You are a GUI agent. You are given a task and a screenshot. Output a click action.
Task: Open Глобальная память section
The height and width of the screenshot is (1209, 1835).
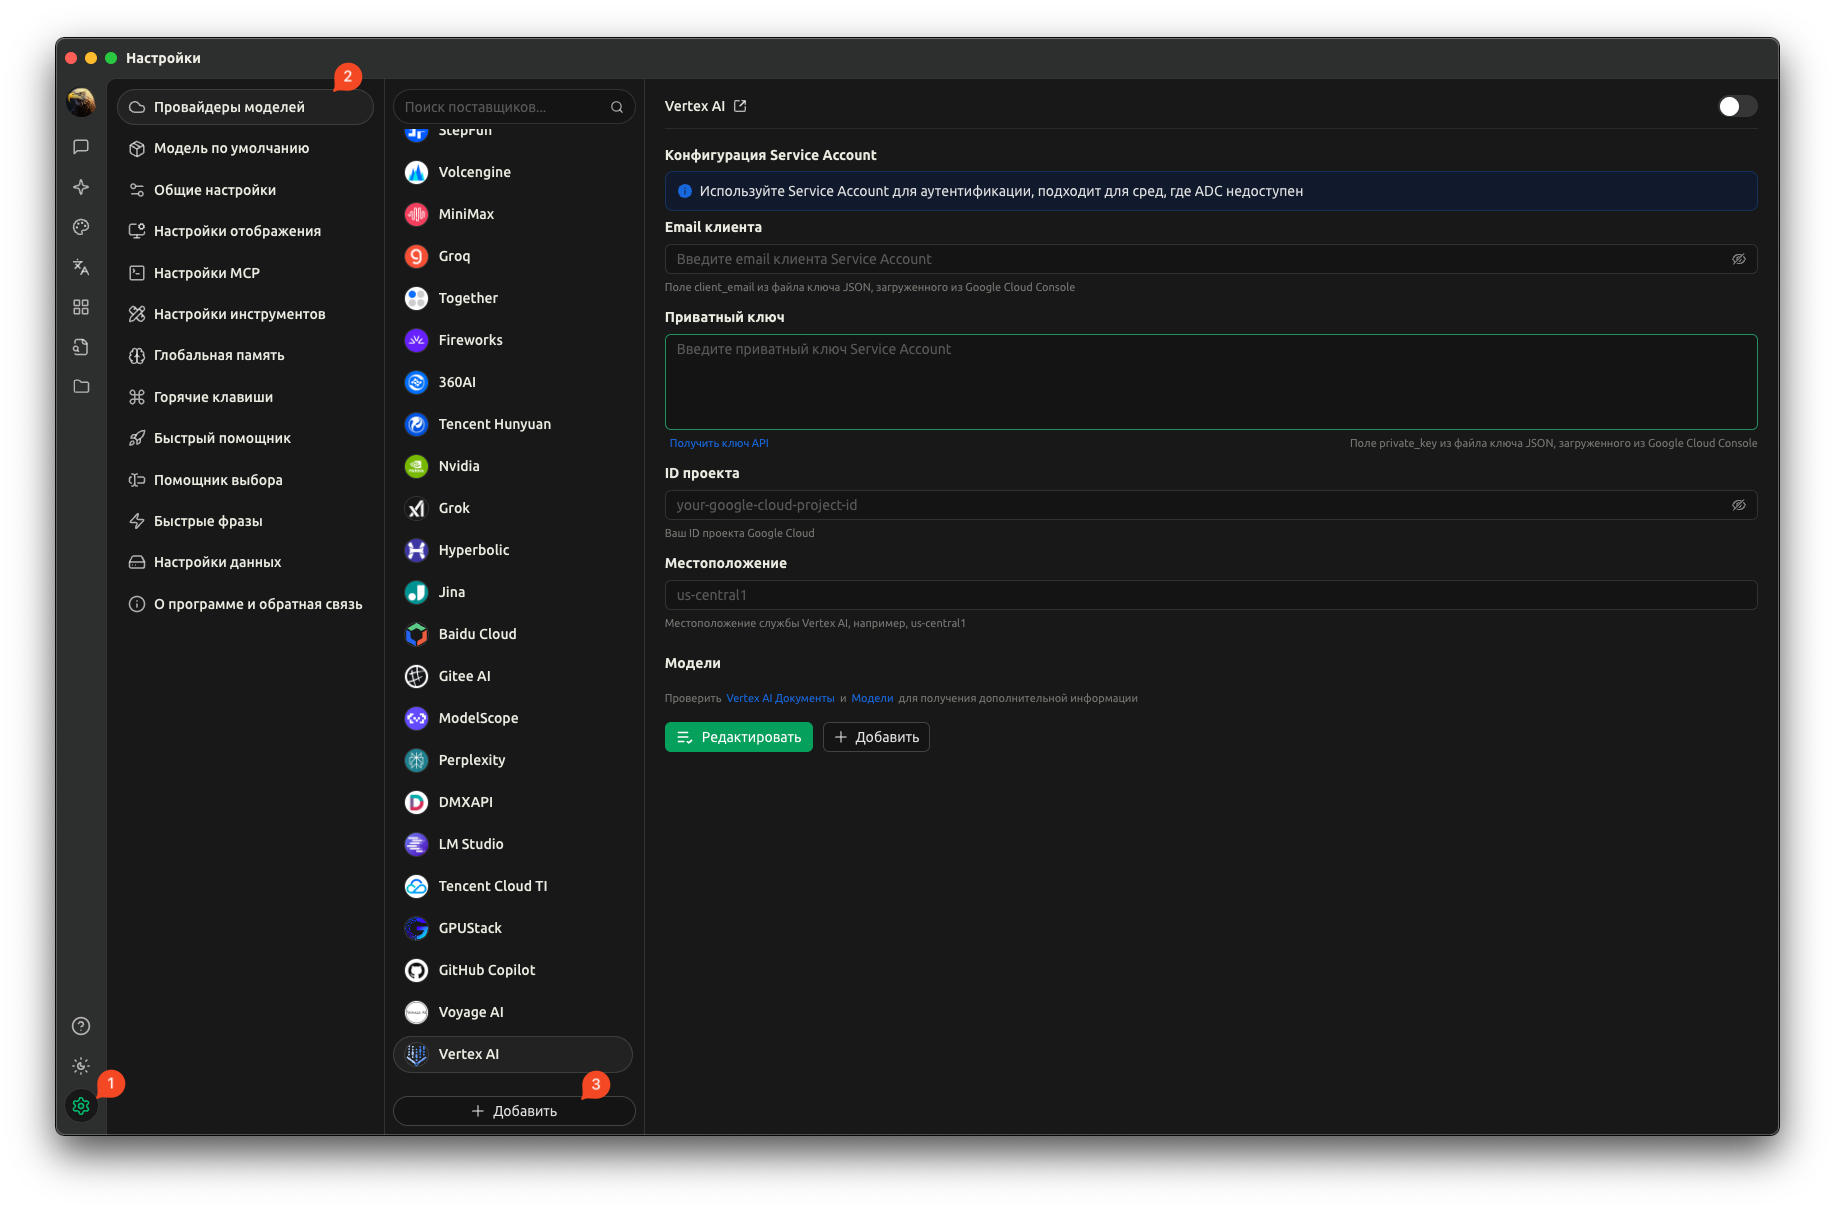click(x=245, y=355)
